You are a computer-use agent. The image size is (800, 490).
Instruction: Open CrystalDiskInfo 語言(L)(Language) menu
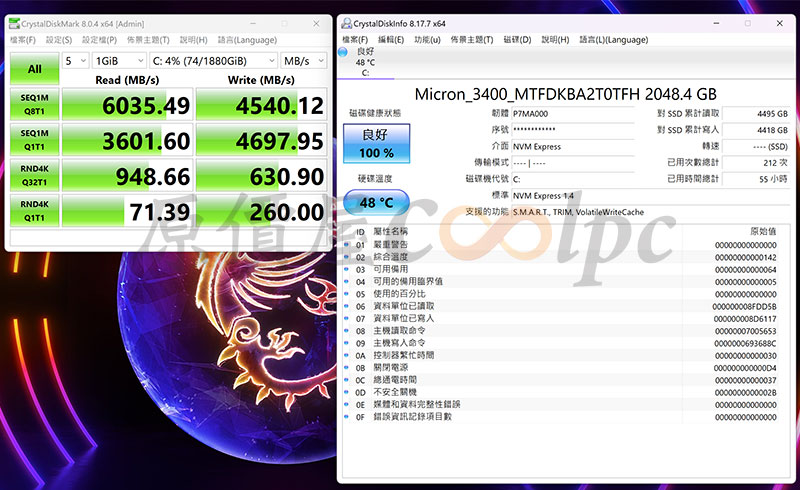(614, 39)
